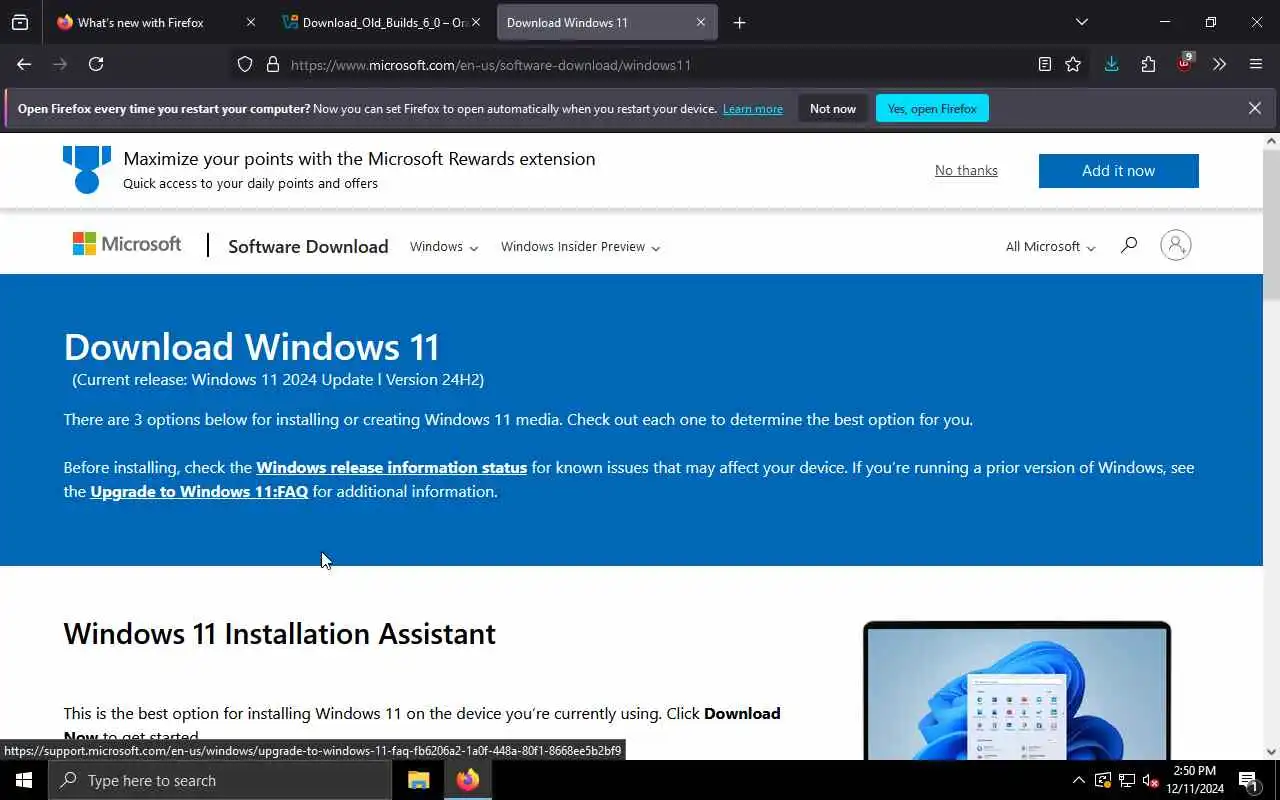Click the page vertical scrollbar thumb

(x=1271, y=225)
